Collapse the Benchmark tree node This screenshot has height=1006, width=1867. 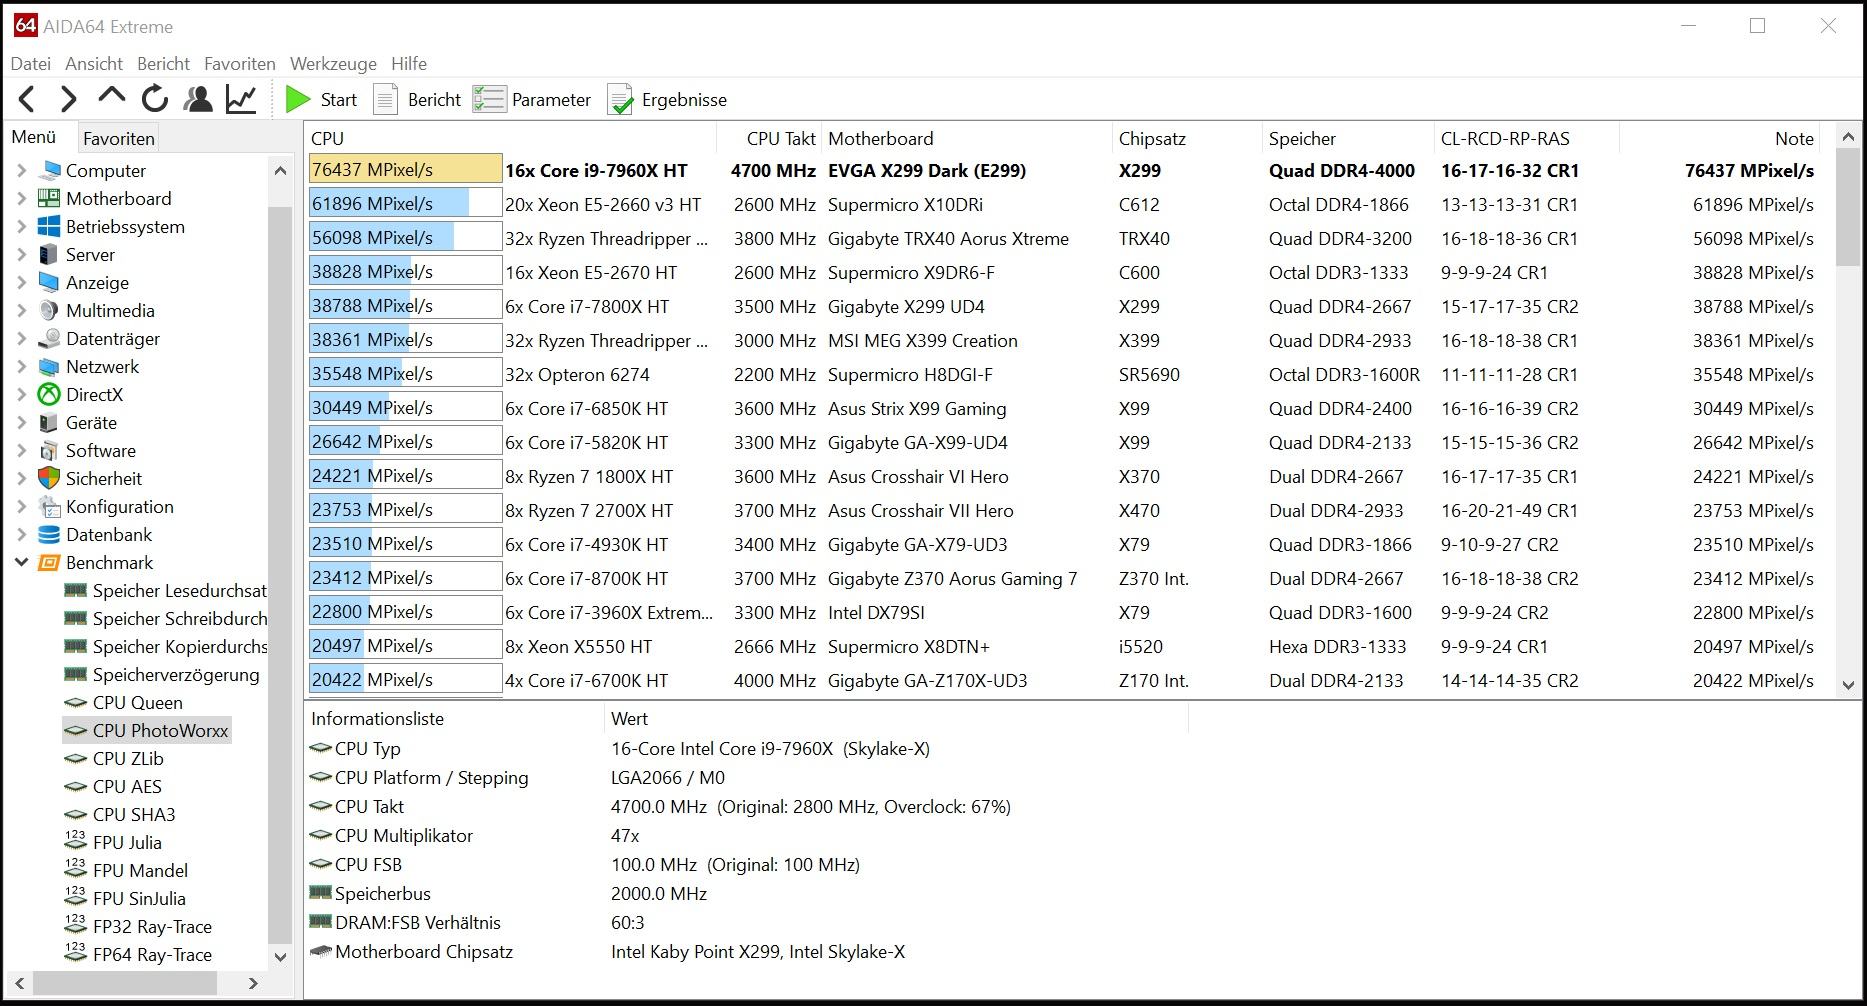[21, 563]
